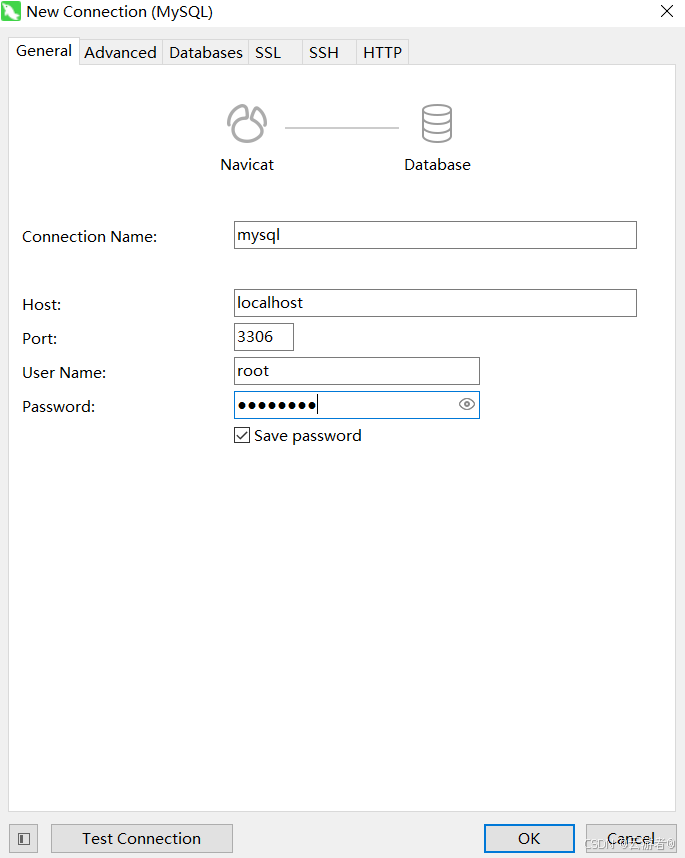The height and width of the screenshot is (858, 685).
Task: Focus the User Name field
Action: 357,371
